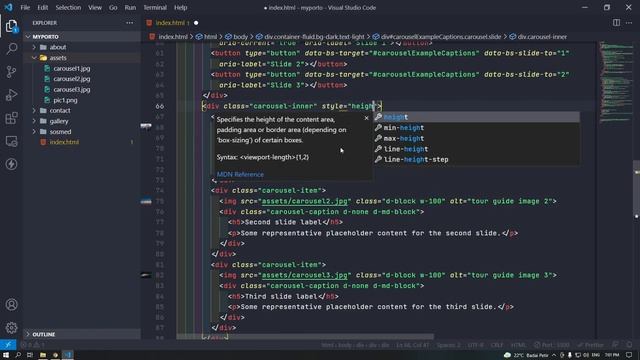The image size is (640, 360).
Task: Click the horizontal scrollbar in editor
Action: tap(305, 337)
